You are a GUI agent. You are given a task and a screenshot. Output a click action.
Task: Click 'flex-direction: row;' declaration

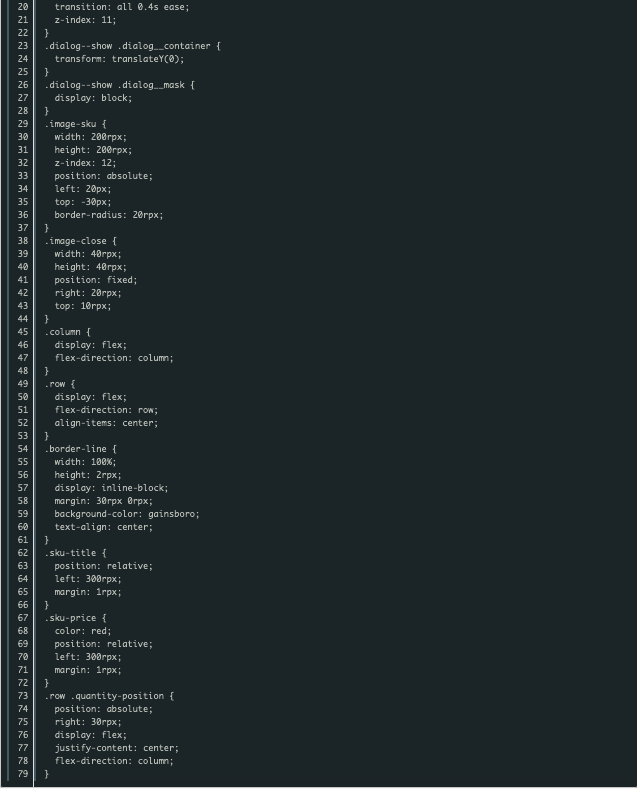point(106,410)
